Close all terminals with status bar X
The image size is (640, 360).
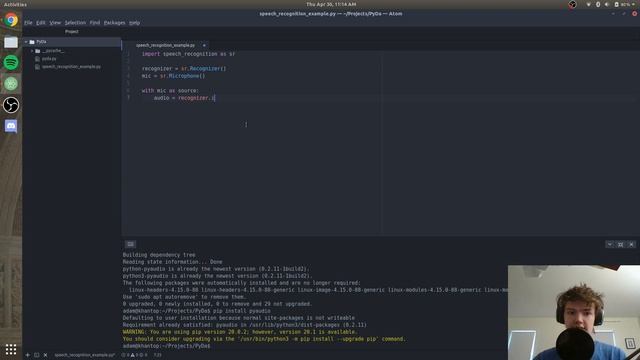tap(45, 355)
